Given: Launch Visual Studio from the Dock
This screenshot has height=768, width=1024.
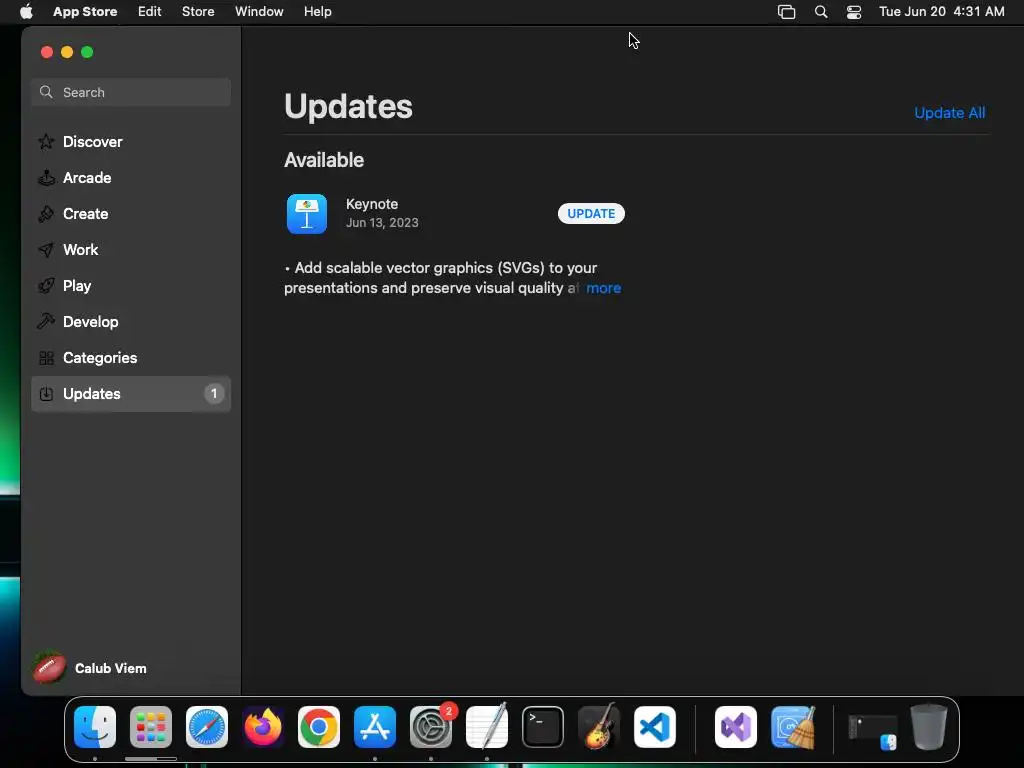Looking at the screenshot, I should [x=736, y=727].
